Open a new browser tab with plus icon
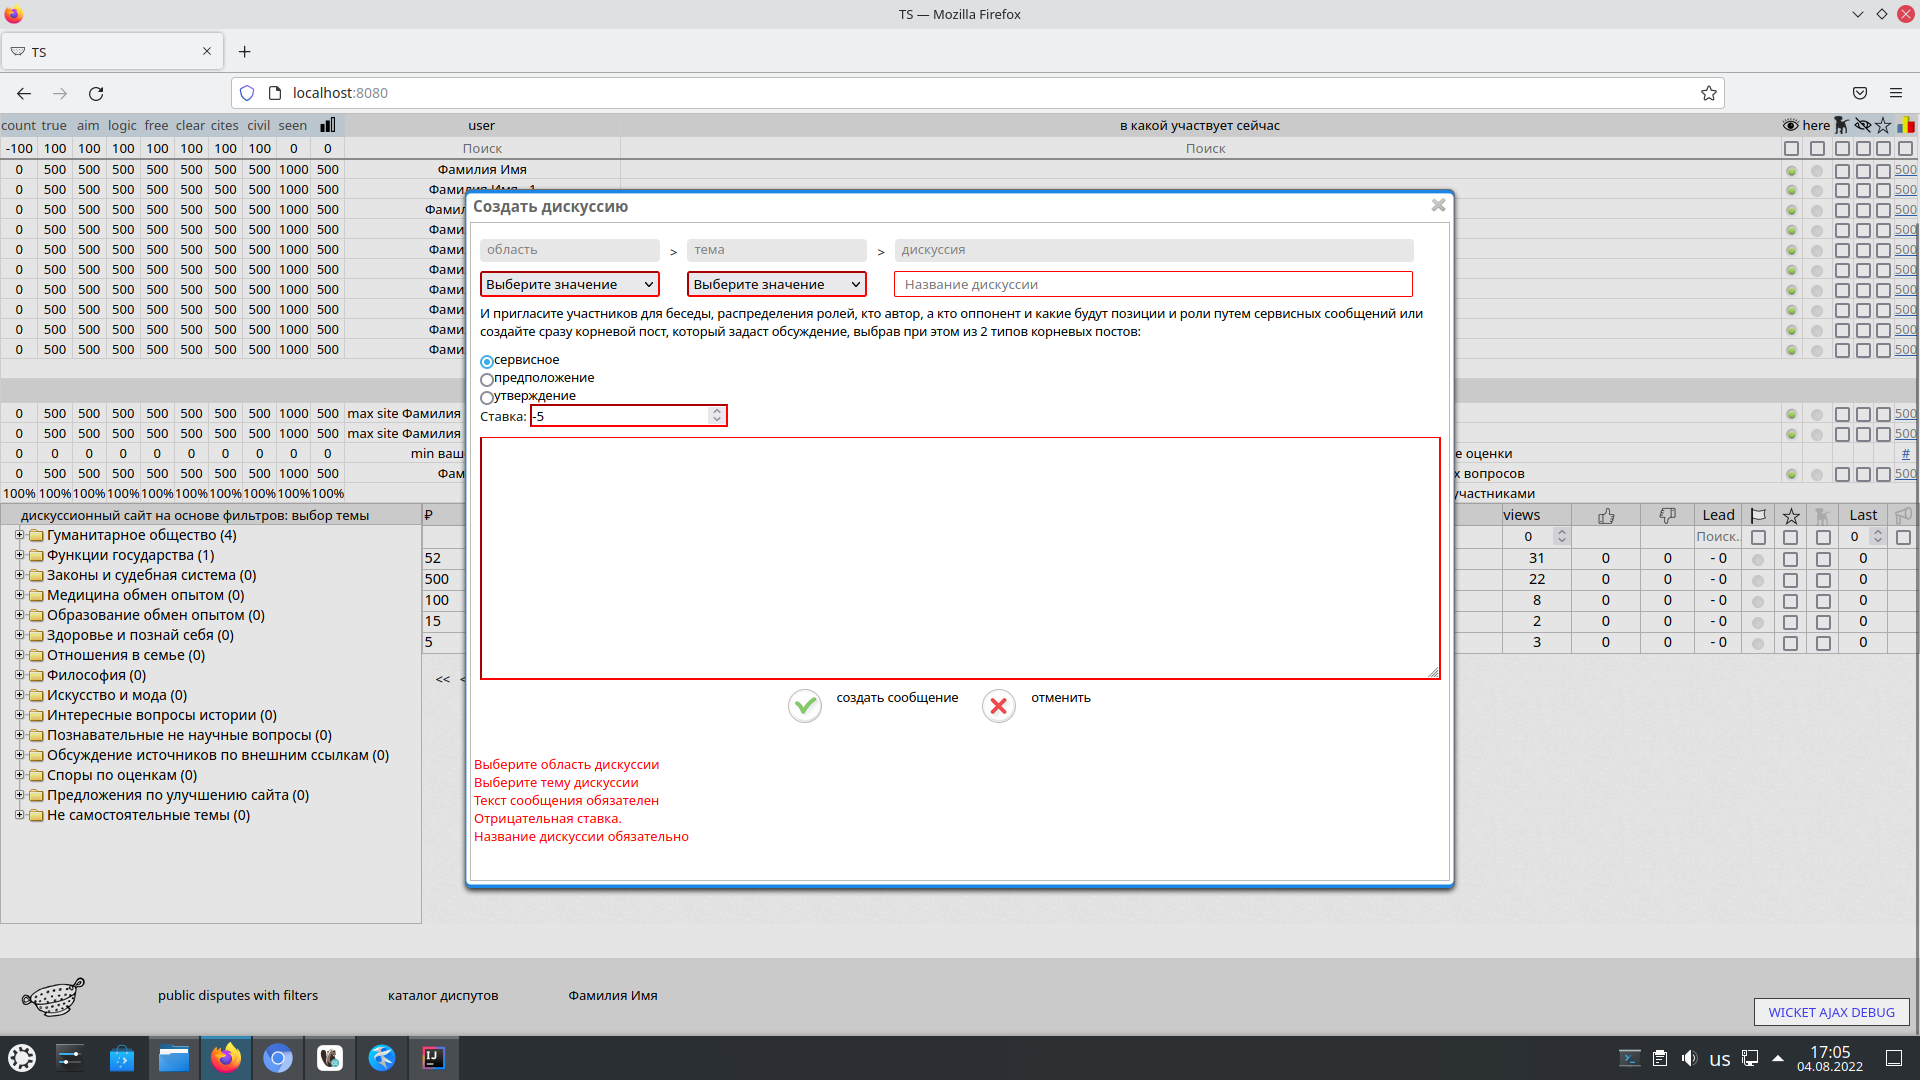 245,51
